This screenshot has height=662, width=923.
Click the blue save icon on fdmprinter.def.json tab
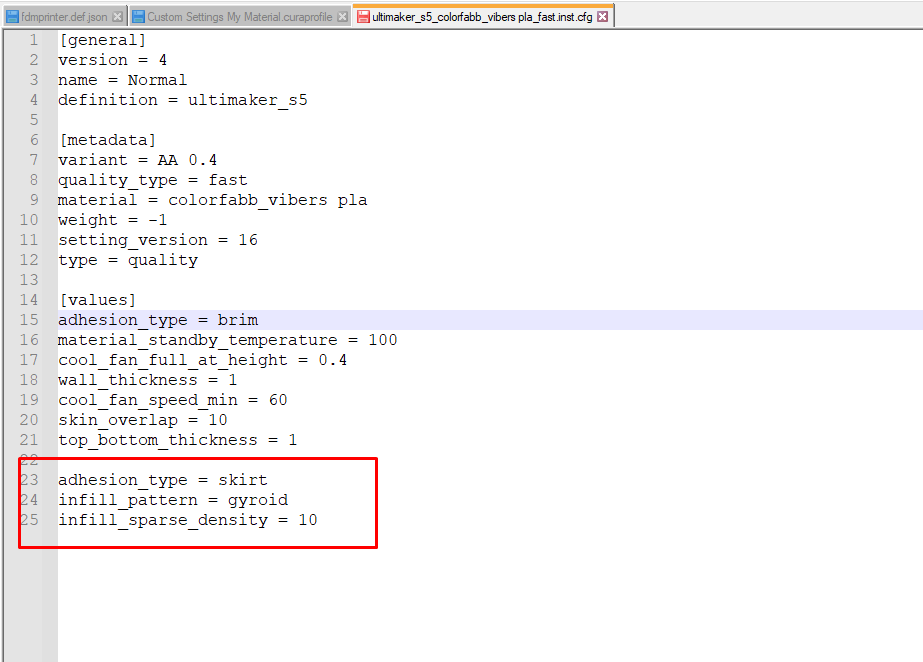[13, 17]
